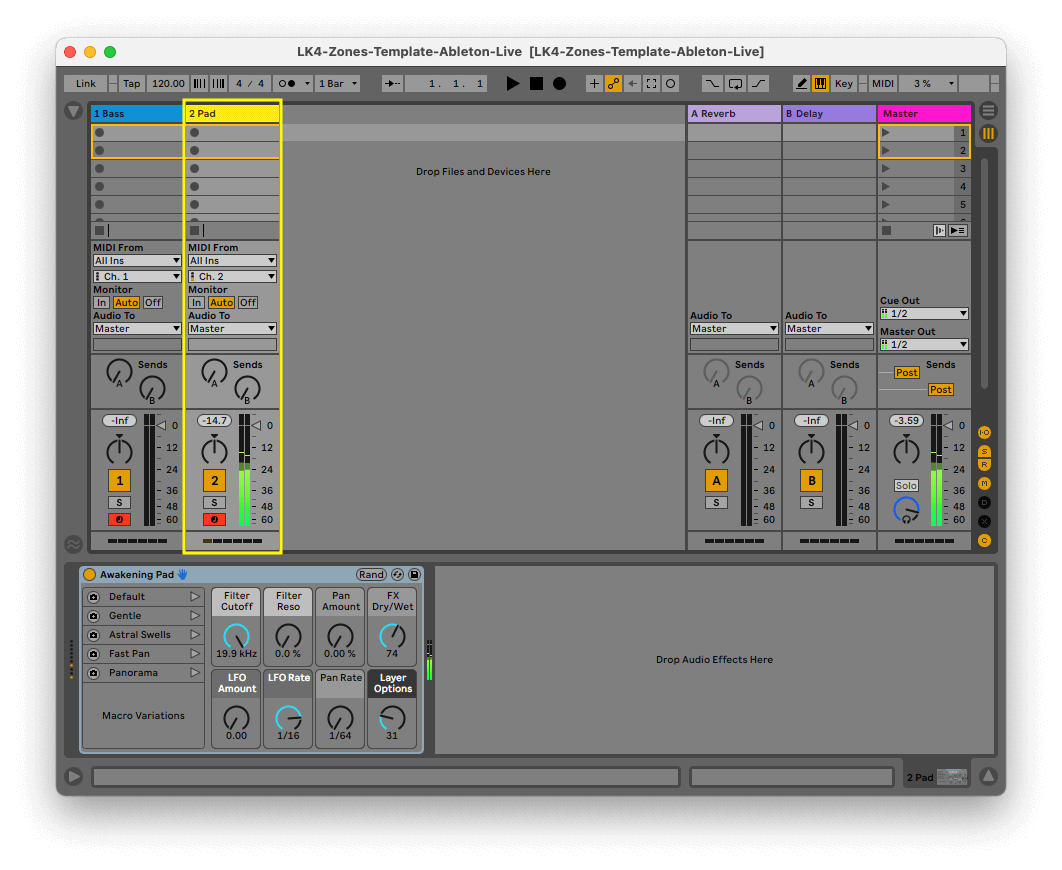Solo the 2 Pad track
Image resolution: width=1062 pixels, height=870 pixels.
(214, 502)
